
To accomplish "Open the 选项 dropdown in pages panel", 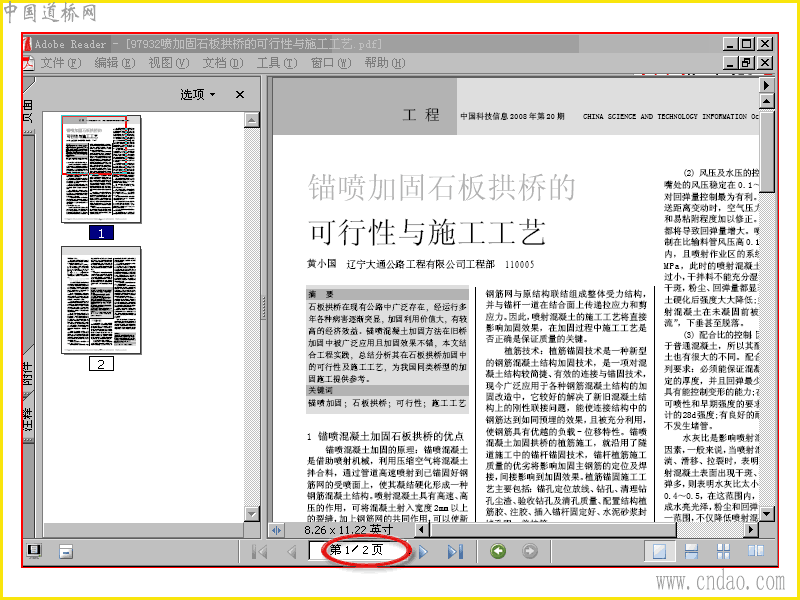I will click(x=197, y=94).
